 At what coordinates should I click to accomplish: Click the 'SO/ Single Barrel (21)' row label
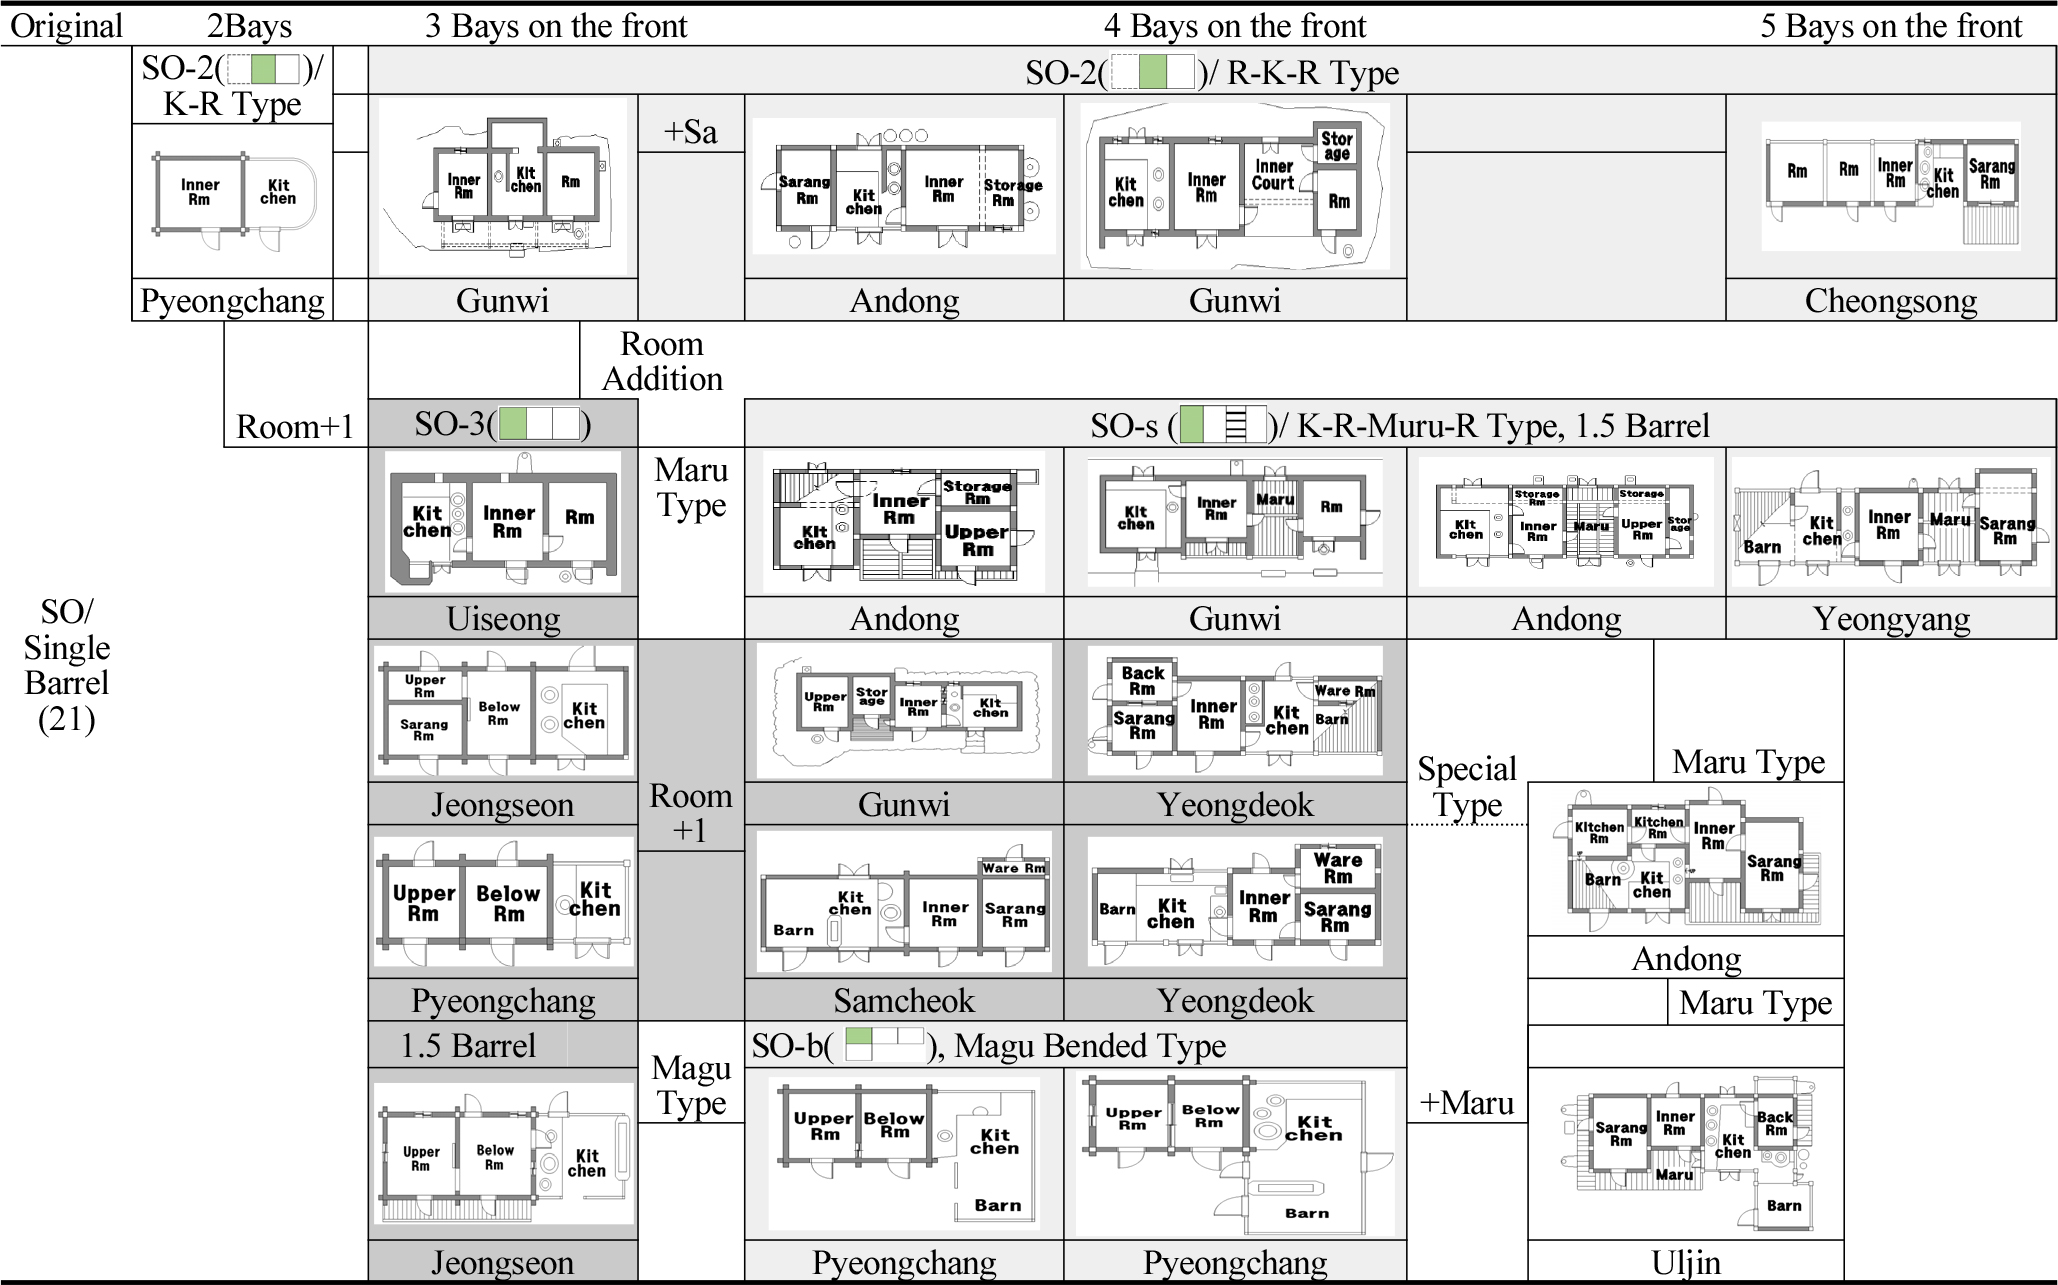[66, 665]
